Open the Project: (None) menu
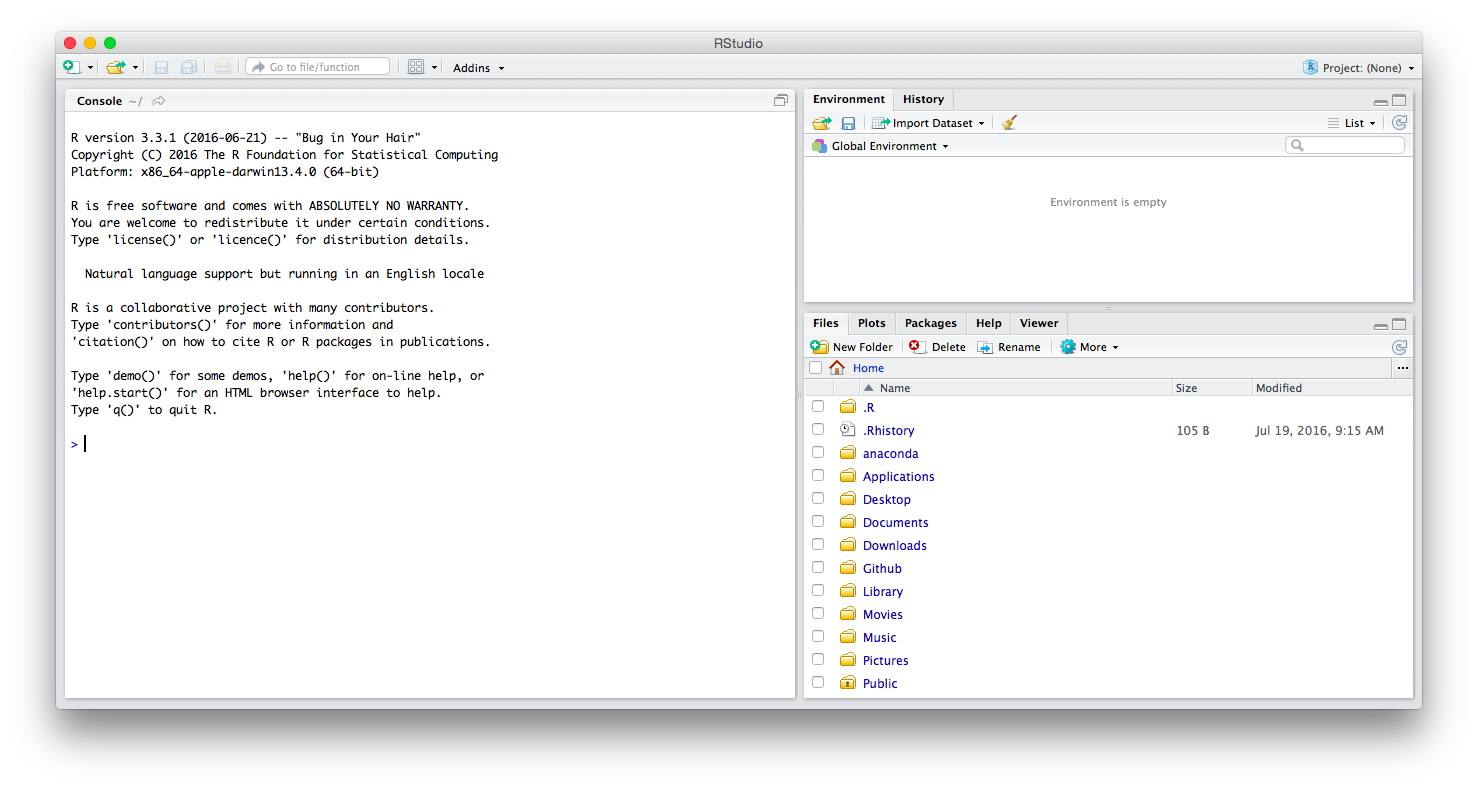Image resolution: width=1478 pixels, height=789 pixels. pos(1359,68)
